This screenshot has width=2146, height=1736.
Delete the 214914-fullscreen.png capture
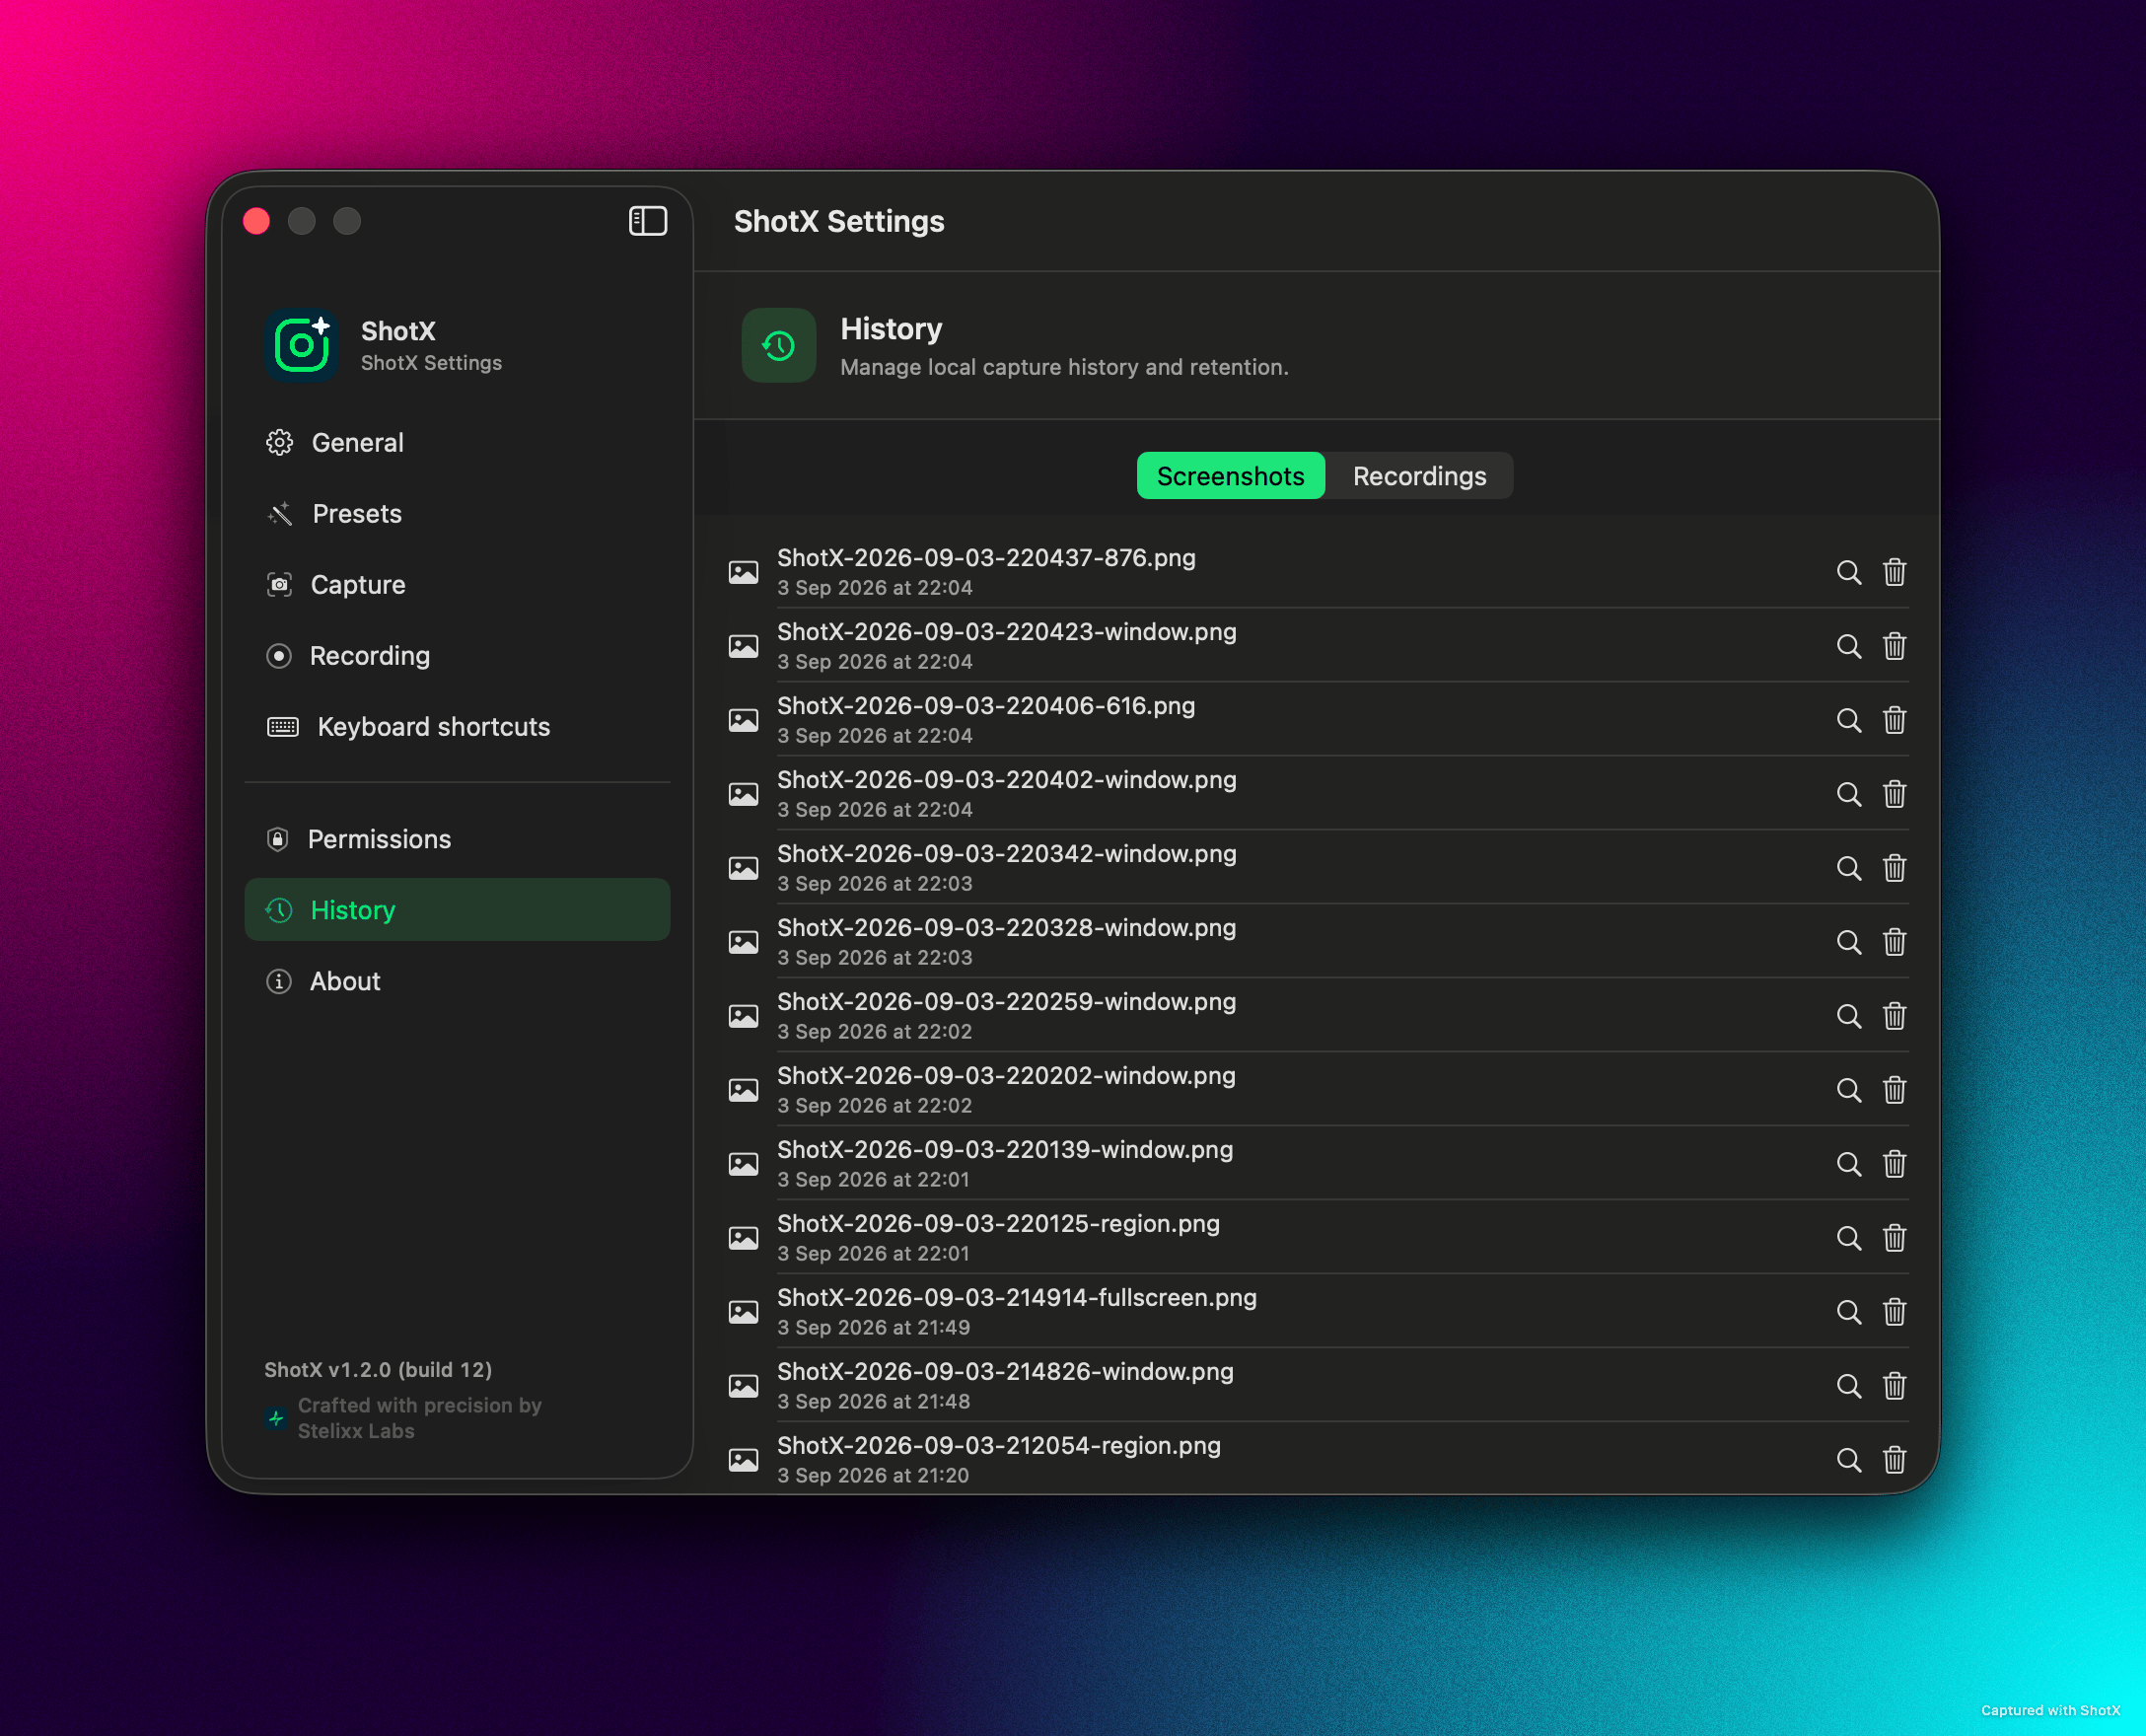click(1894, 1312)
